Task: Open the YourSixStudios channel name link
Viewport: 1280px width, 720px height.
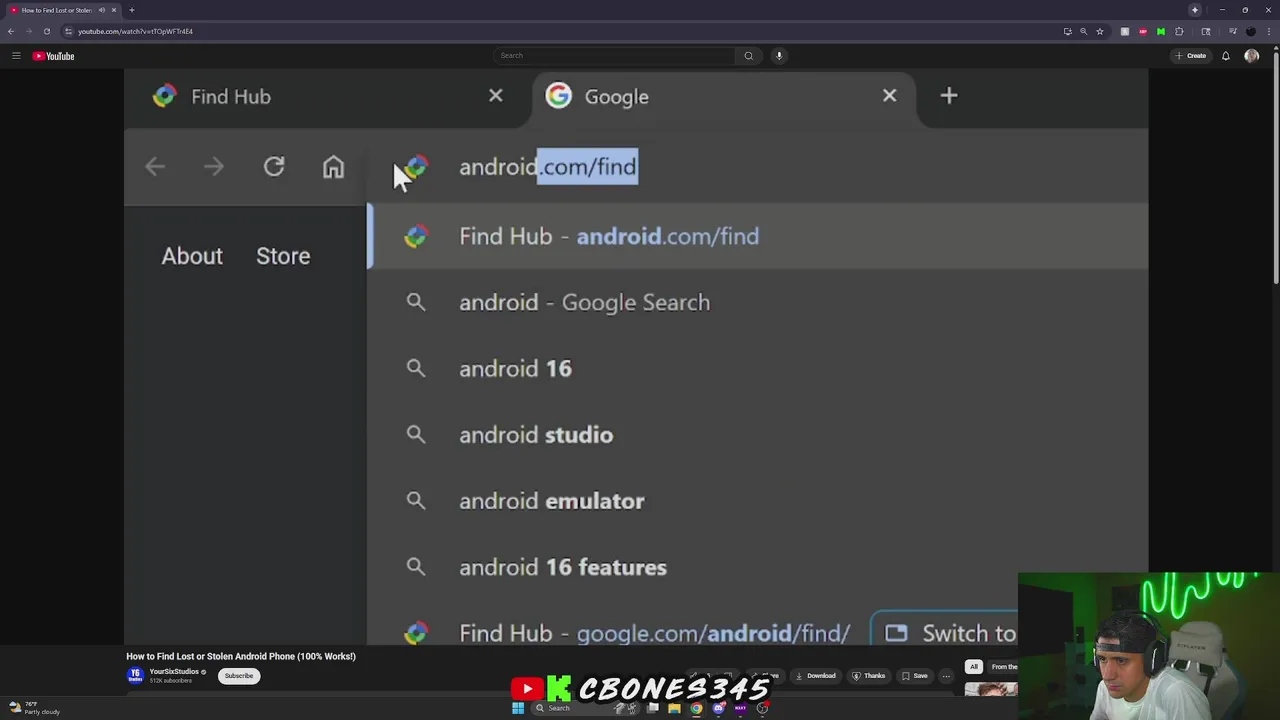Action: (x=174, y=672)
